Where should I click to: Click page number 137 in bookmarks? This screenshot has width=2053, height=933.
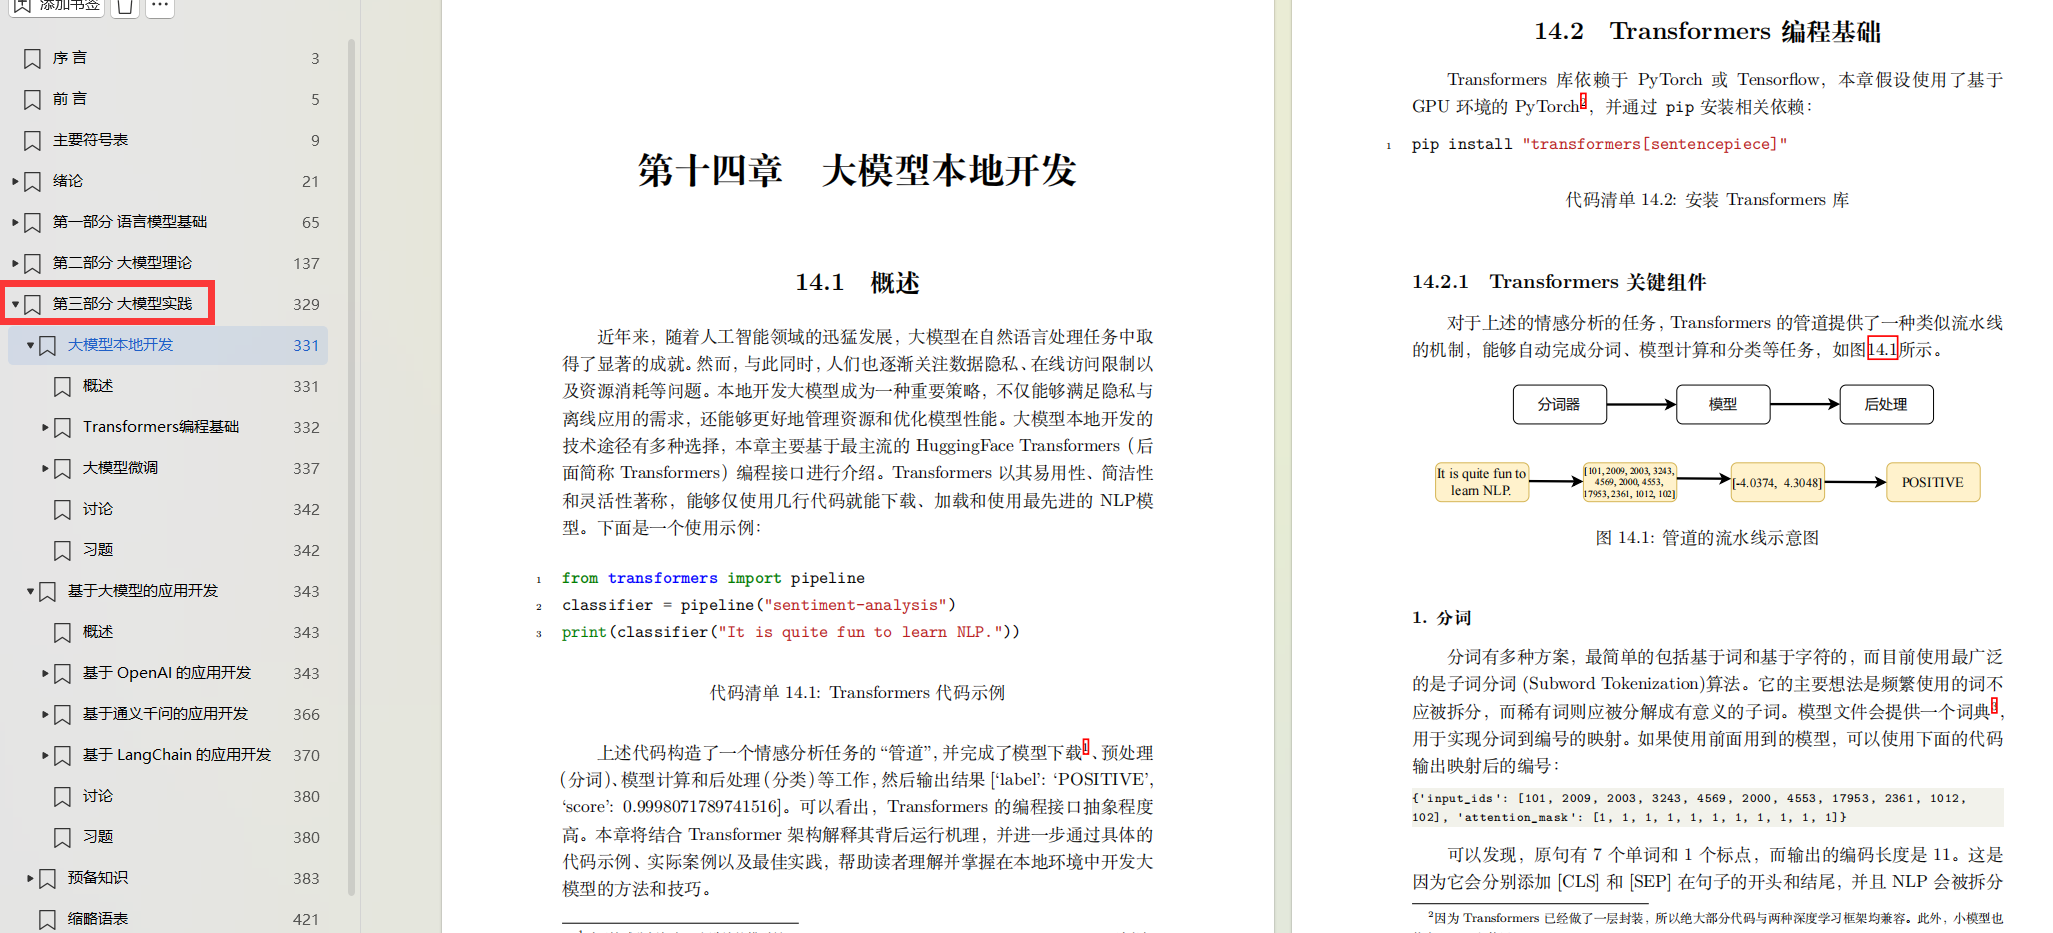coord(306,263)
